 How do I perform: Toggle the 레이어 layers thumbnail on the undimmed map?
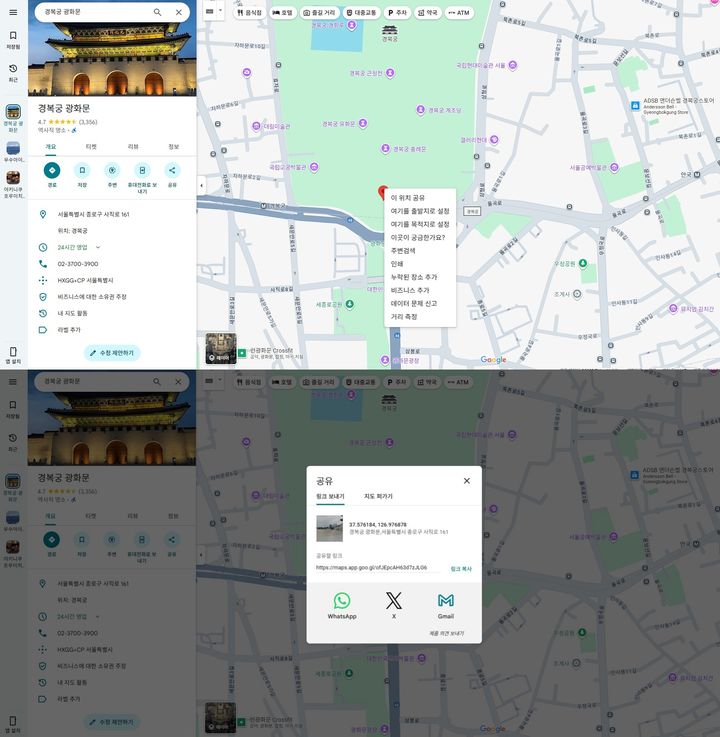pos(219,347)
